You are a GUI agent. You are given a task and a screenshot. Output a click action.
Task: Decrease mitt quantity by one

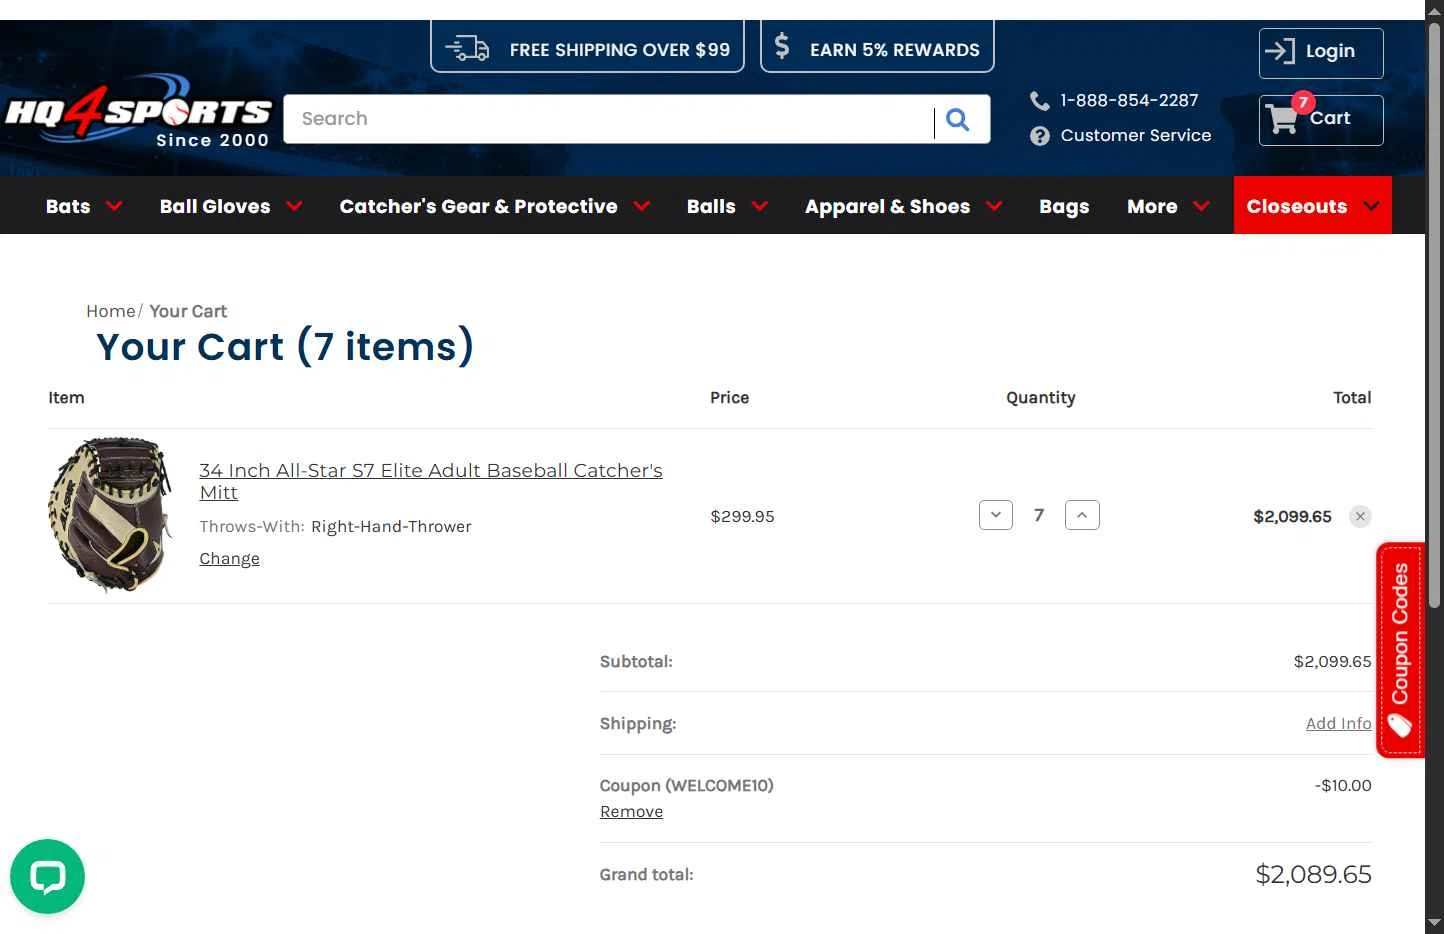click(996, 515)
